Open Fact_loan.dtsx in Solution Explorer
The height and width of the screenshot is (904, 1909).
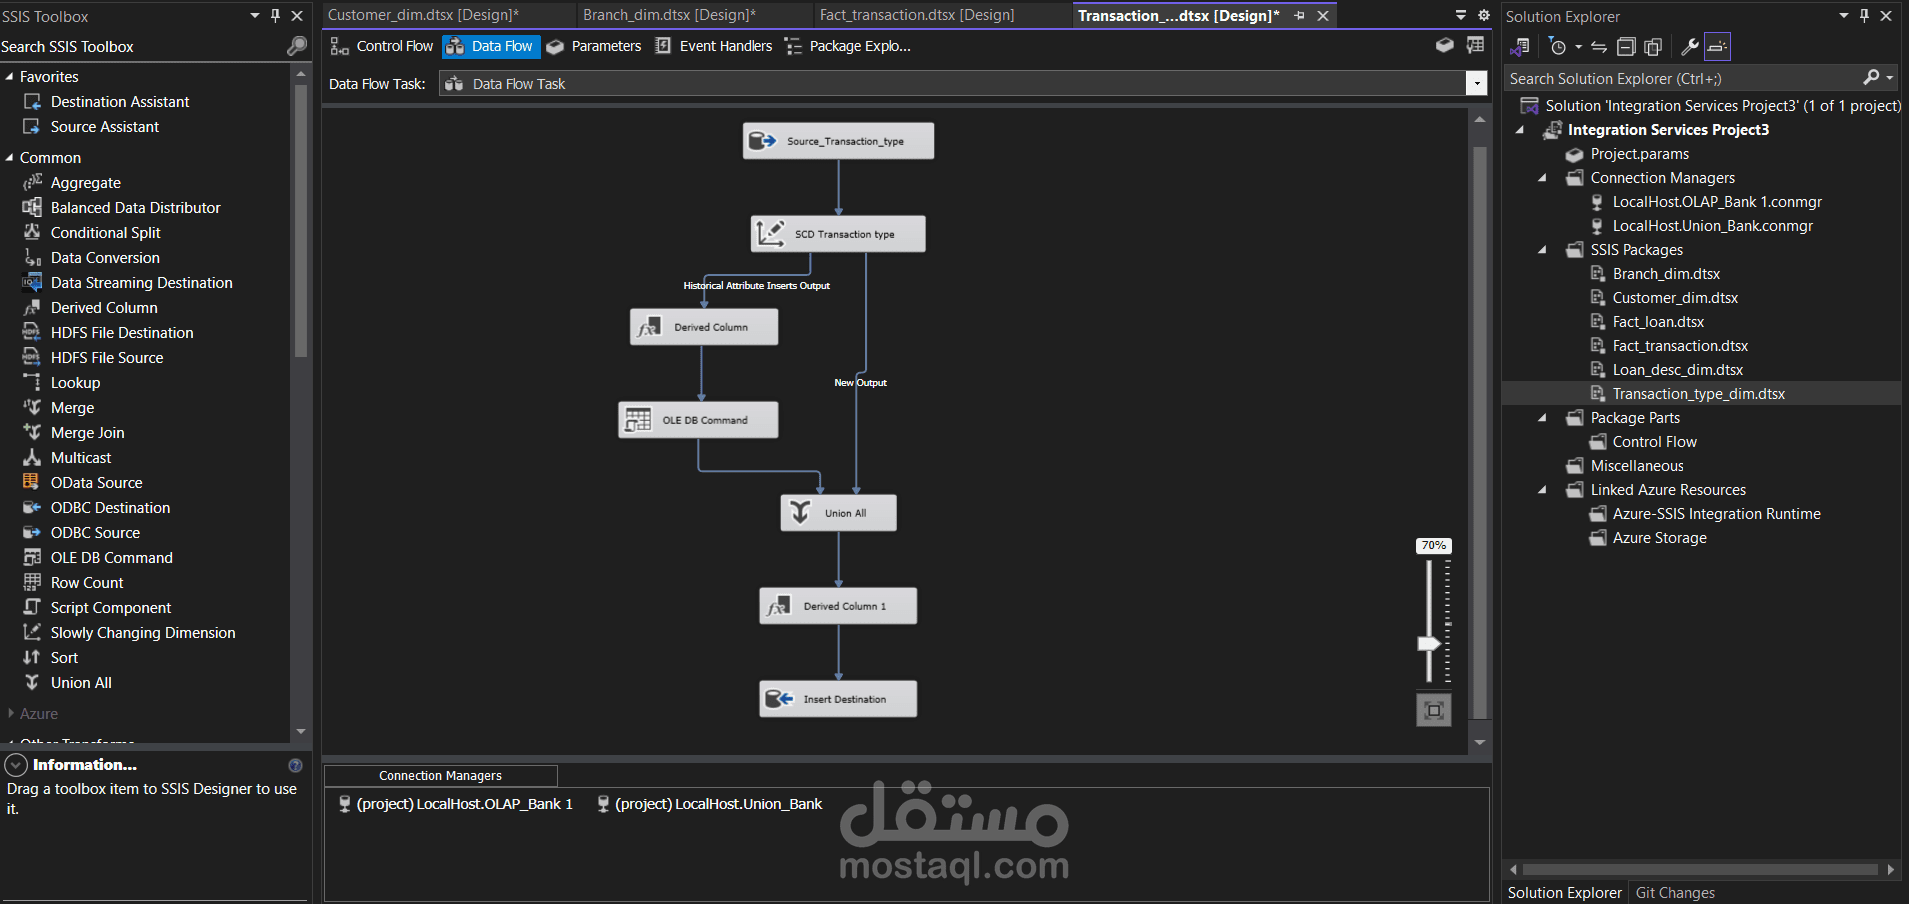click(1658, 322)
